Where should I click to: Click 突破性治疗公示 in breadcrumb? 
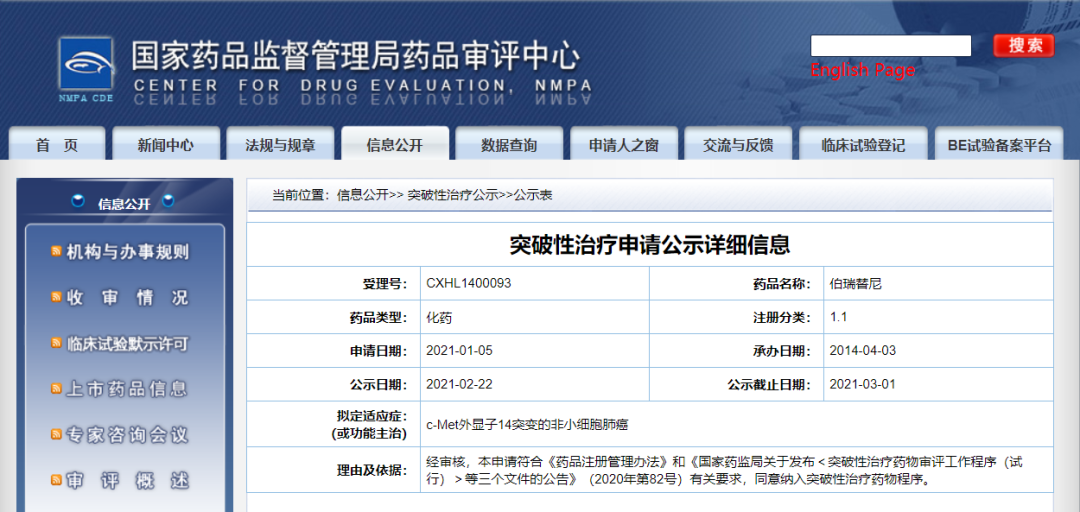[452, 195]
